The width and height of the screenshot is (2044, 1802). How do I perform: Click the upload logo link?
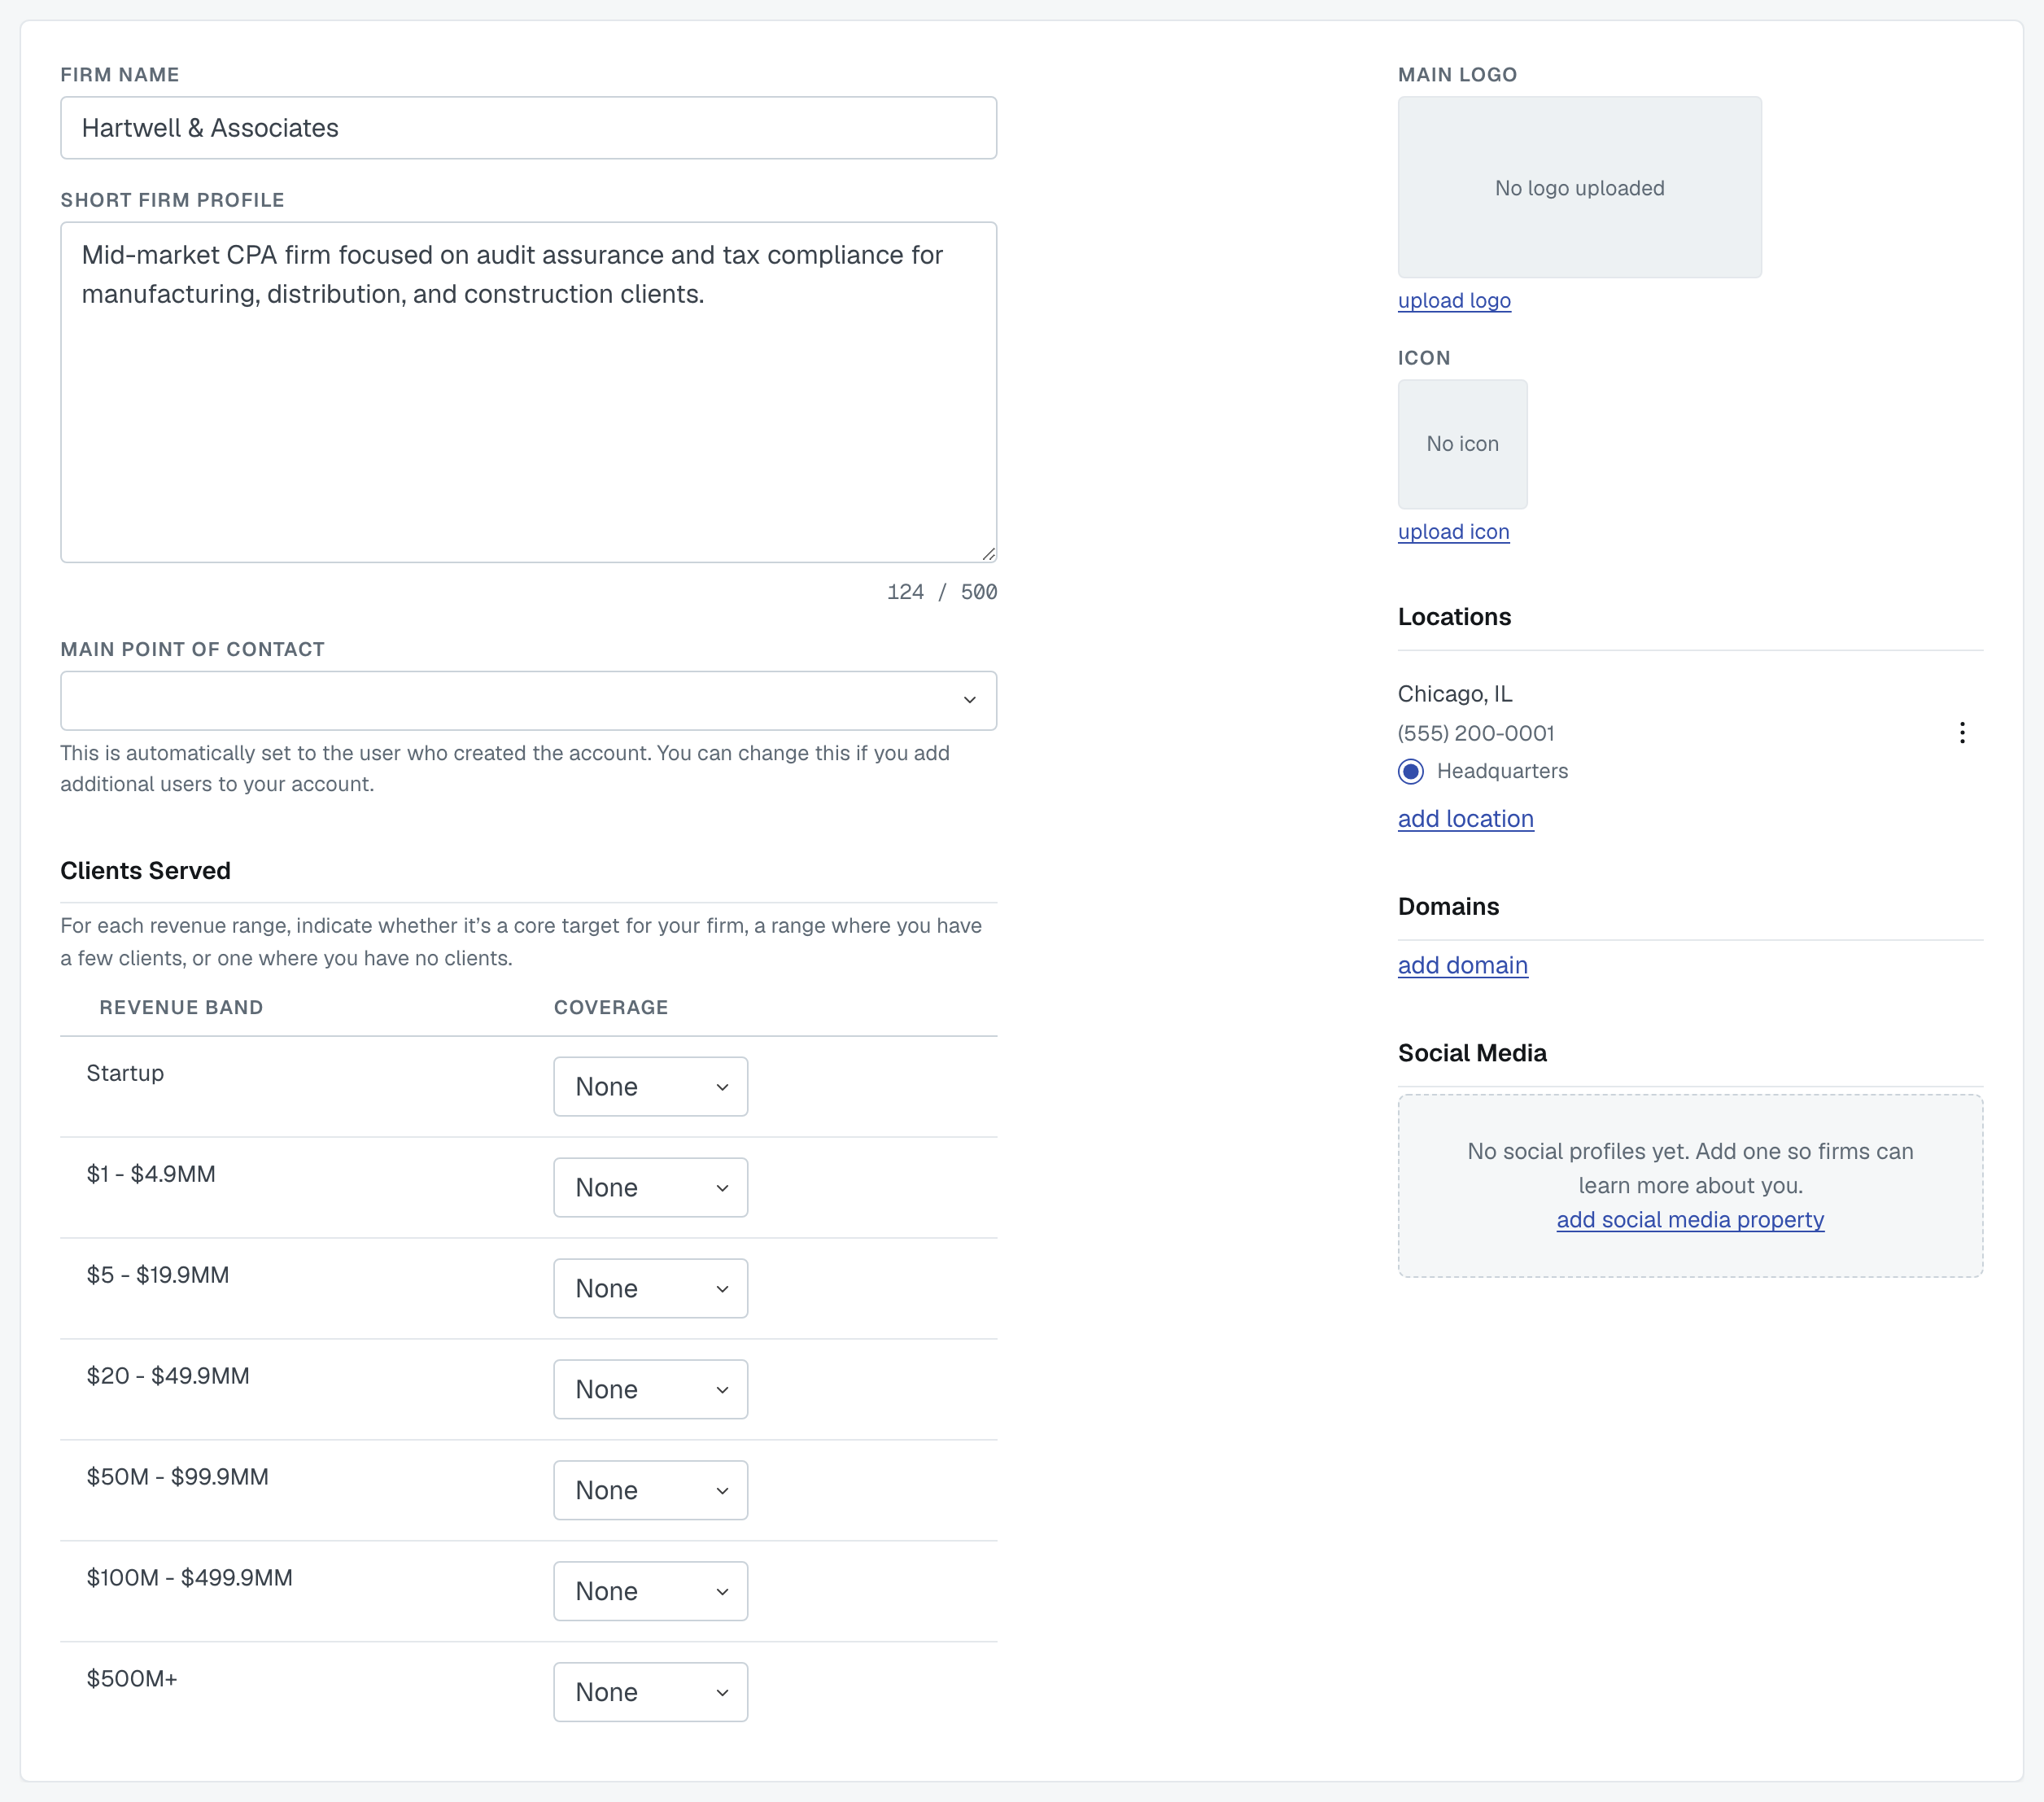1454,301
